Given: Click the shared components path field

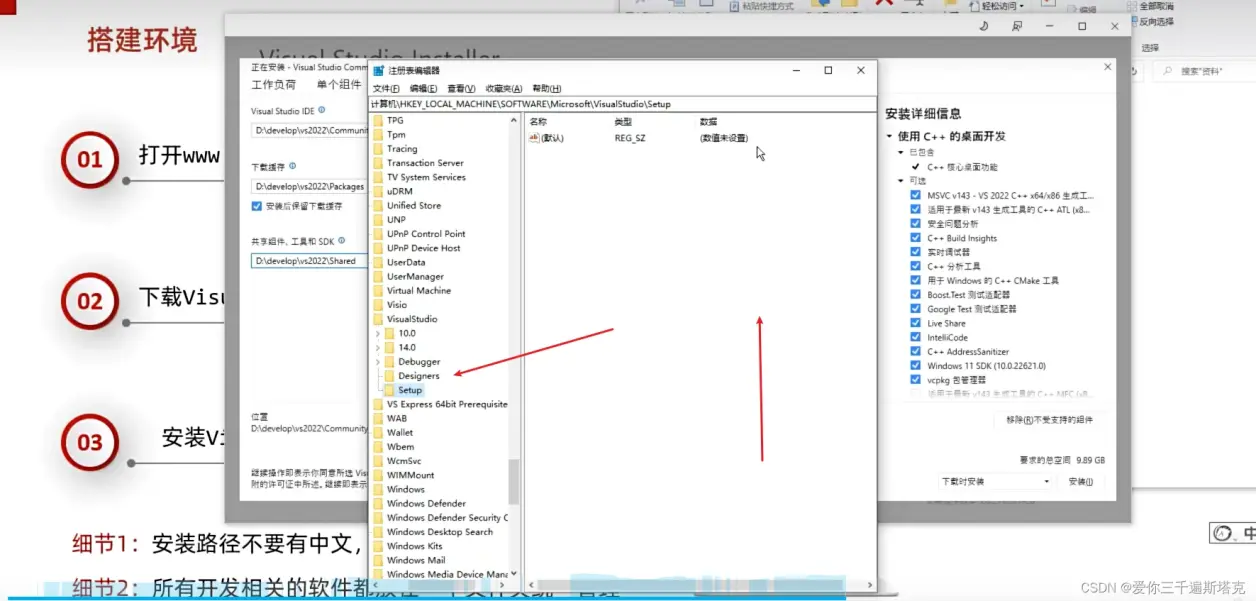Looking at the screenshot, I should click(309, 261).
